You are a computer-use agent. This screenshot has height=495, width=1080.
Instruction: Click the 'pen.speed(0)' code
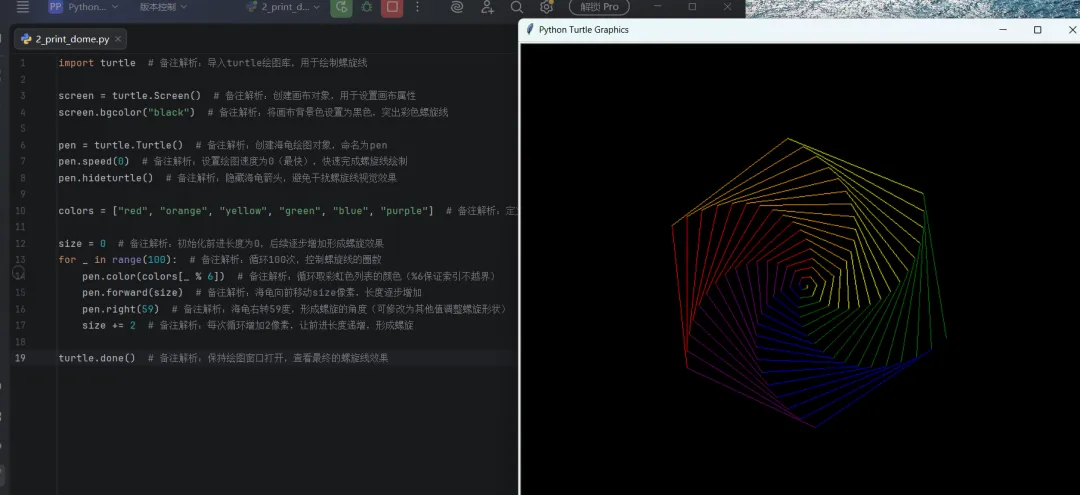pyautogui.click(x=94, y=161)
